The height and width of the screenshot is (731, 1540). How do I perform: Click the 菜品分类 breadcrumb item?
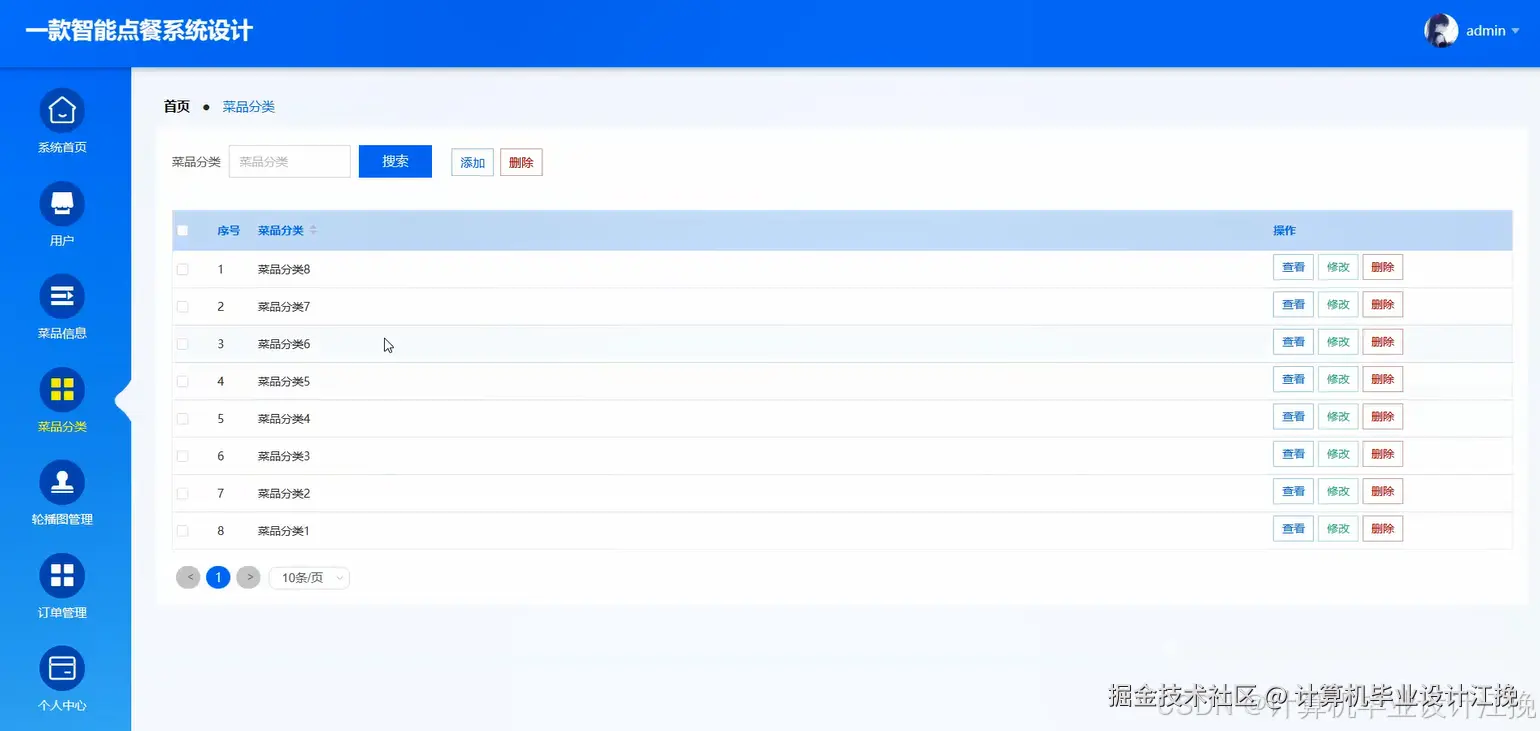[248, 106]
